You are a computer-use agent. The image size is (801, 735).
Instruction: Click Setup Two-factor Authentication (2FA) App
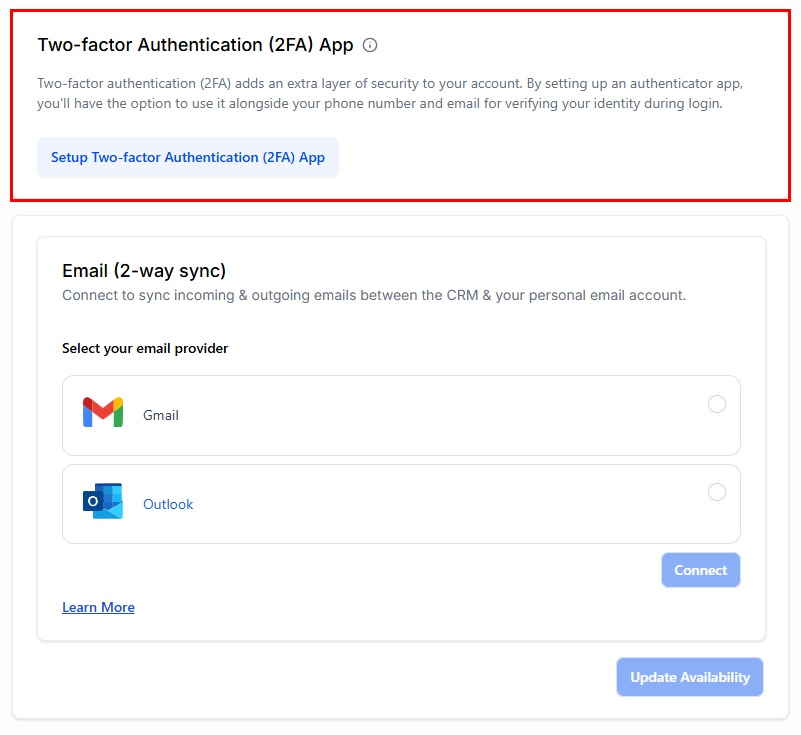(187, 157)
